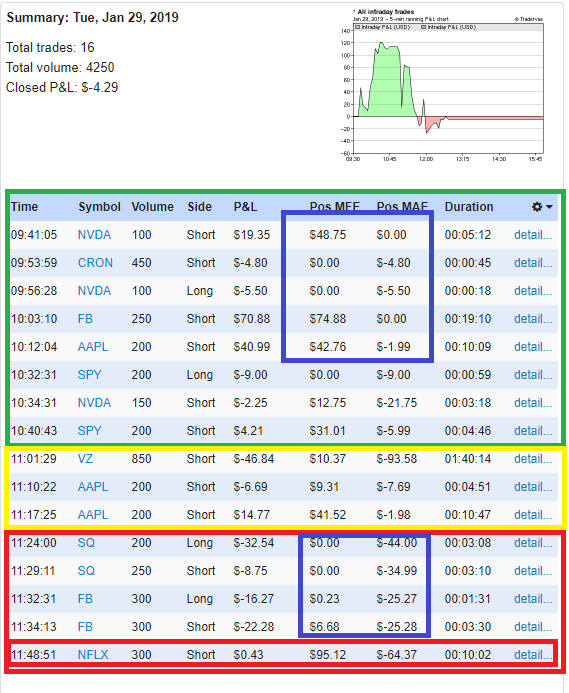Click the Time column header
The image size is (569, 693).
24,207
